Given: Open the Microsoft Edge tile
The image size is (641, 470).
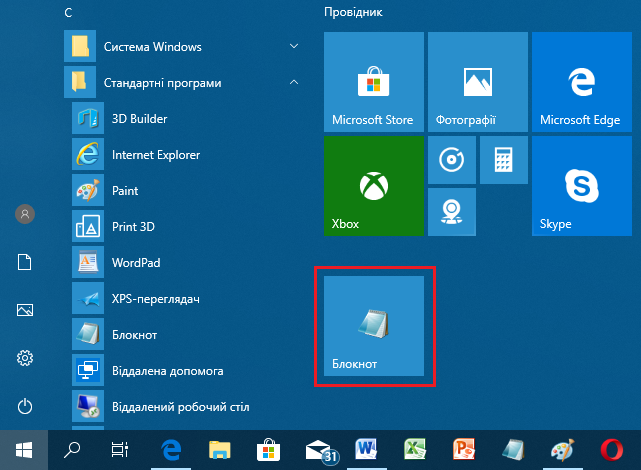Looking at the screenshot, I should (x=582, y=82).
